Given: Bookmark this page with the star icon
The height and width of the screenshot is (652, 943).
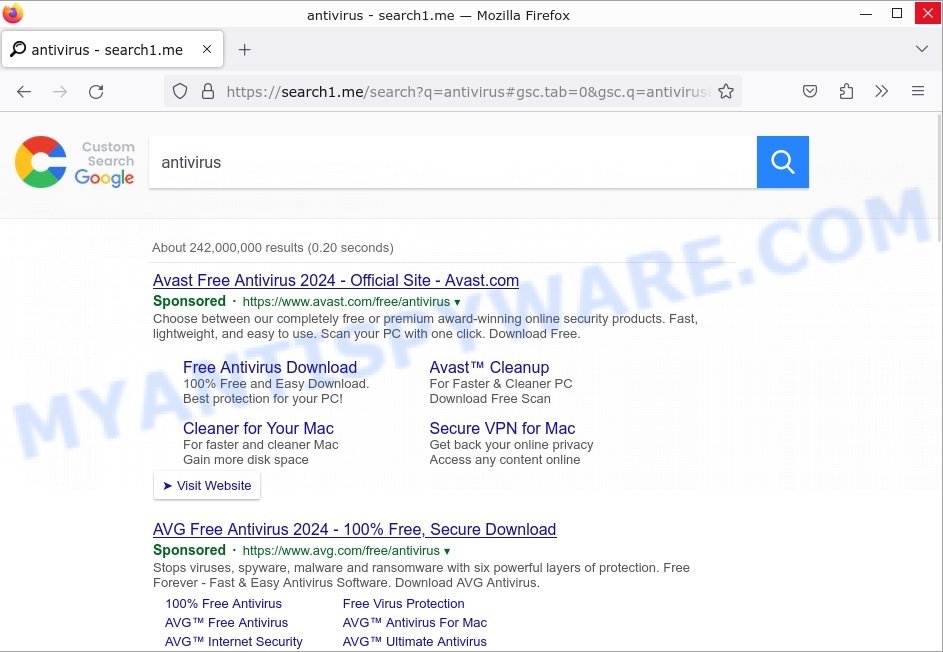Looking at the screenshot, I should pyautogui.click(x=726, y=91).
